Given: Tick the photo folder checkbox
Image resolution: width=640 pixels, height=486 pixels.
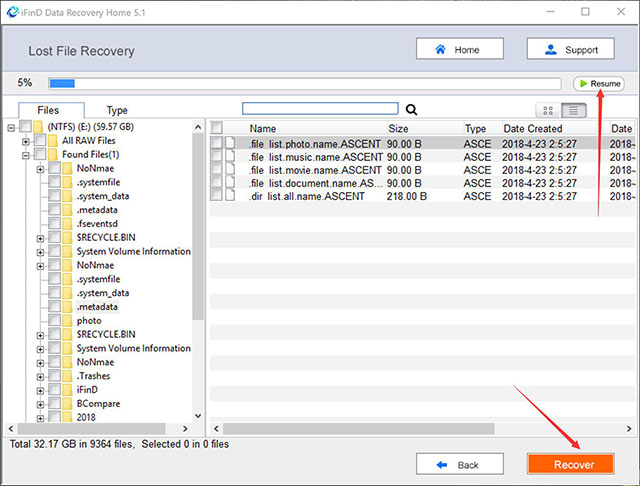Looking at the screenshot, I should (55, 320).
